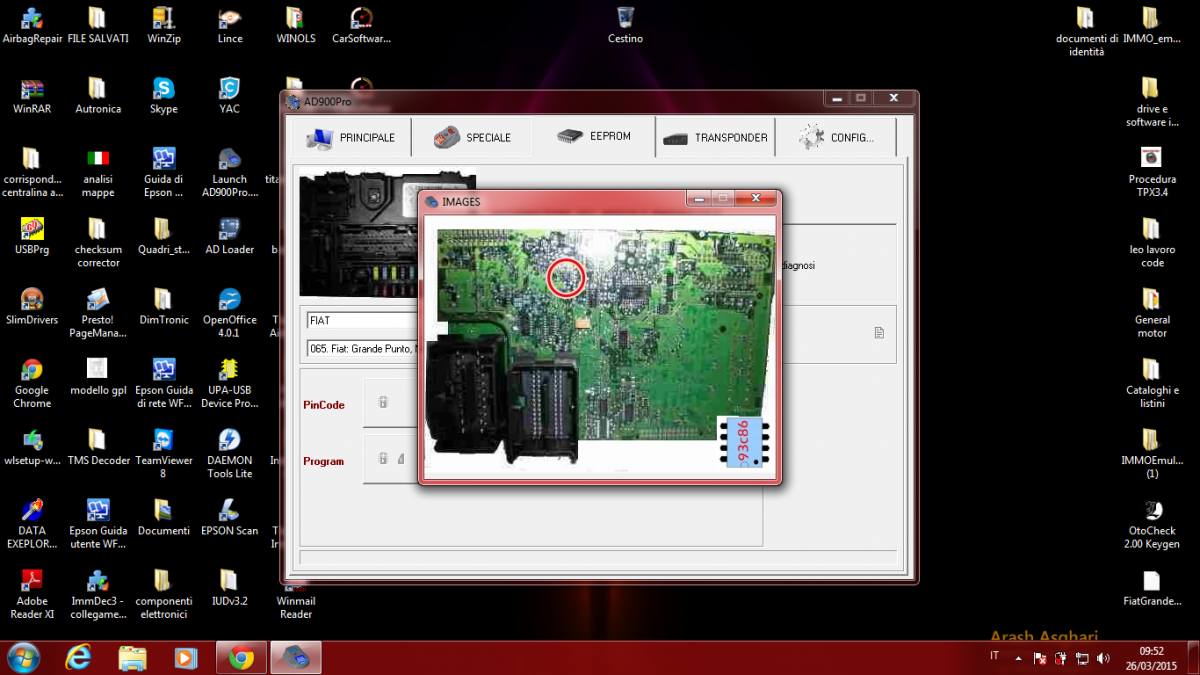Open the DimTronic folder
This screenshot has width=1200, height=675.
point(163,305)
